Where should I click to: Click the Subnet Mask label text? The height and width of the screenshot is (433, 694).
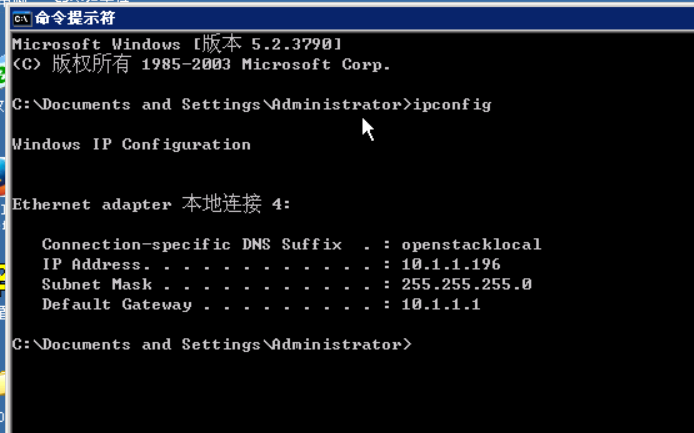[x=97, y=284]
